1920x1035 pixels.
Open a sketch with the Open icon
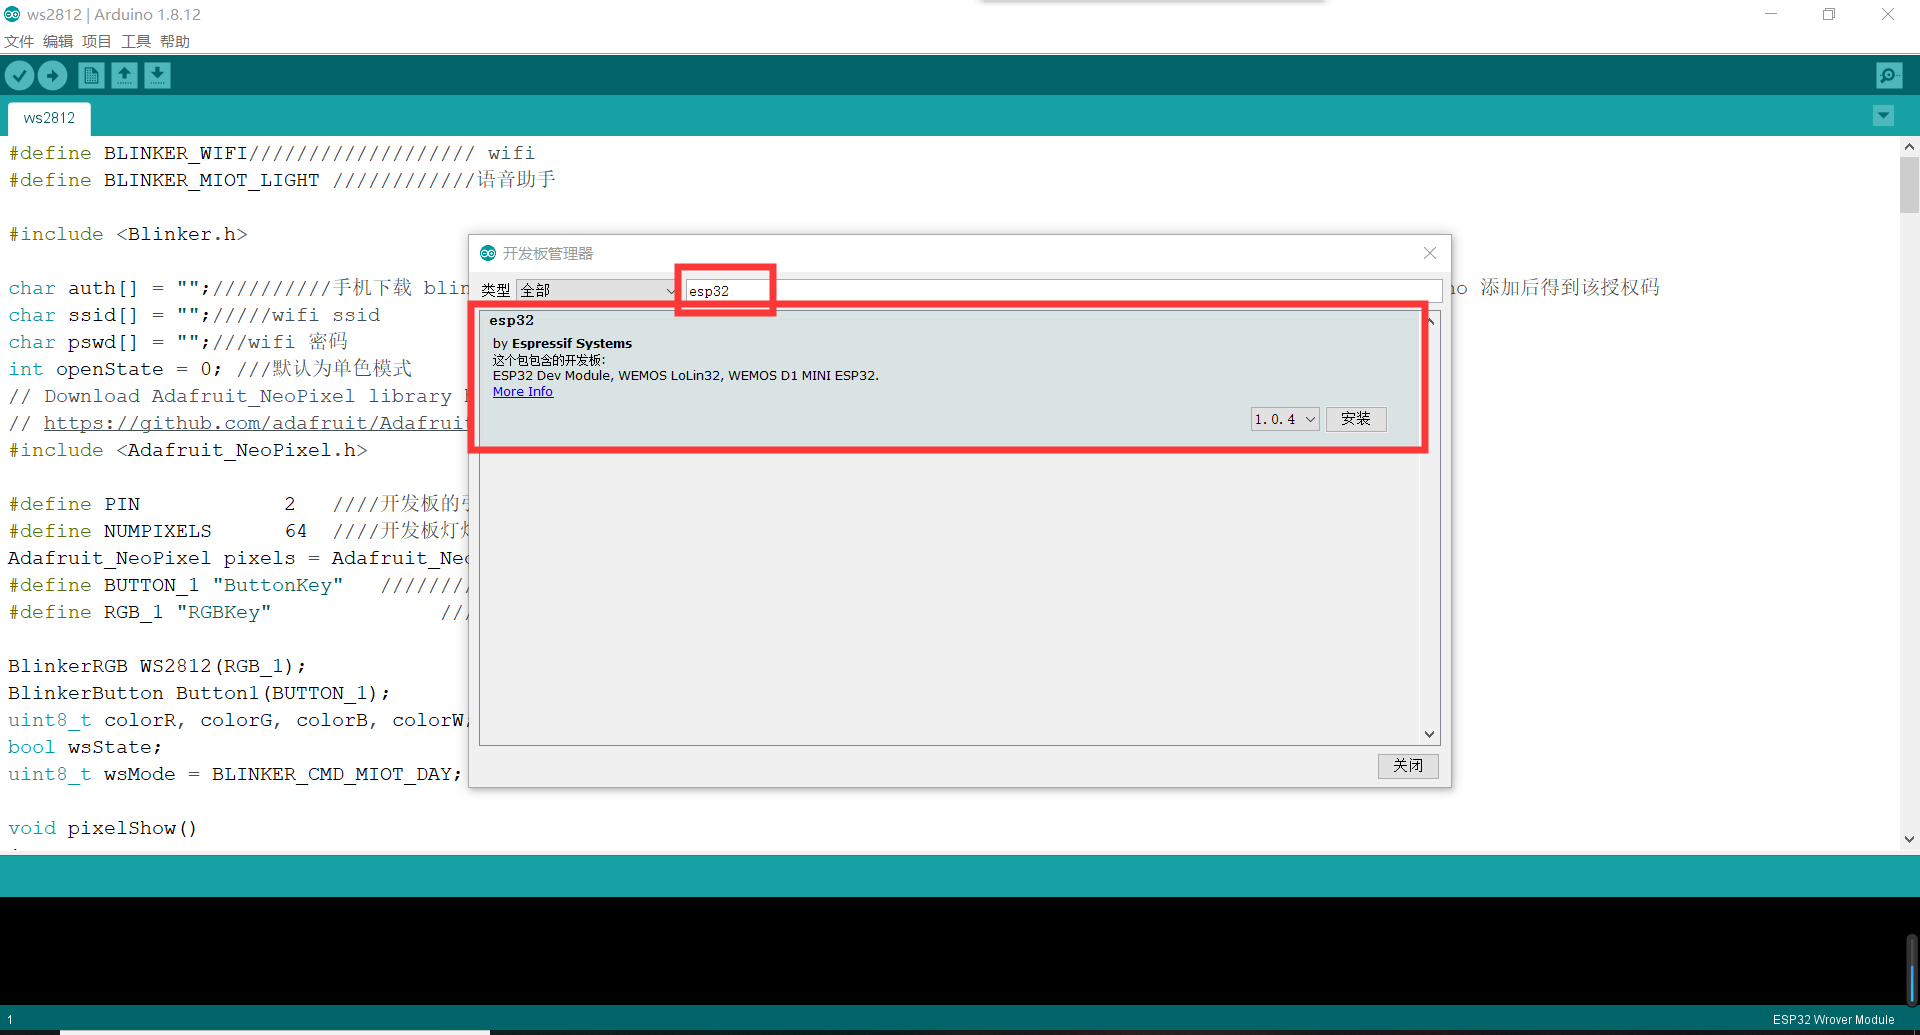point(124,75)
